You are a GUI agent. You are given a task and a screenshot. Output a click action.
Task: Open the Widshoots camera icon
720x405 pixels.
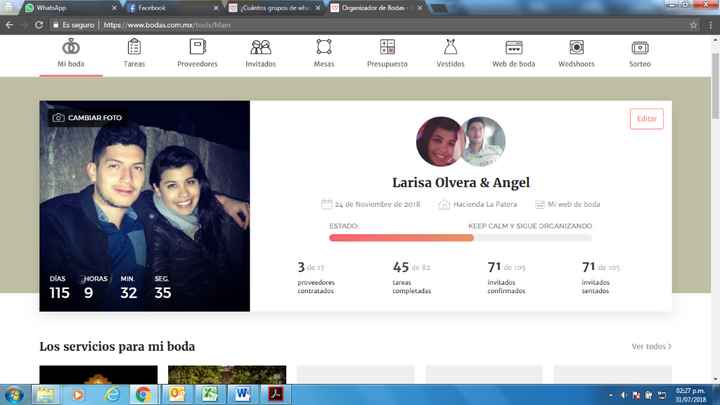click(x=576, y=48)
